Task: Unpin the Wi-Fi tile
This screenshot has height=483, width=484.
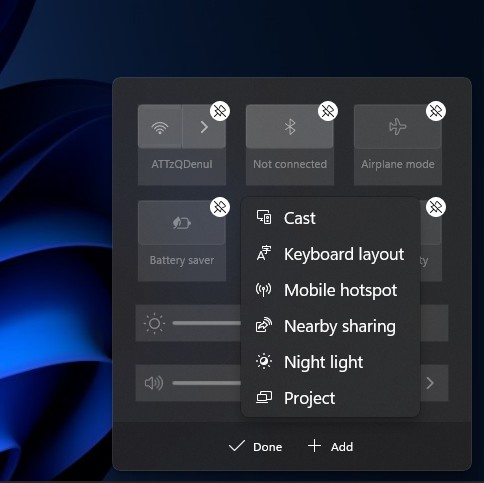Action: click(x=220, y=111)
